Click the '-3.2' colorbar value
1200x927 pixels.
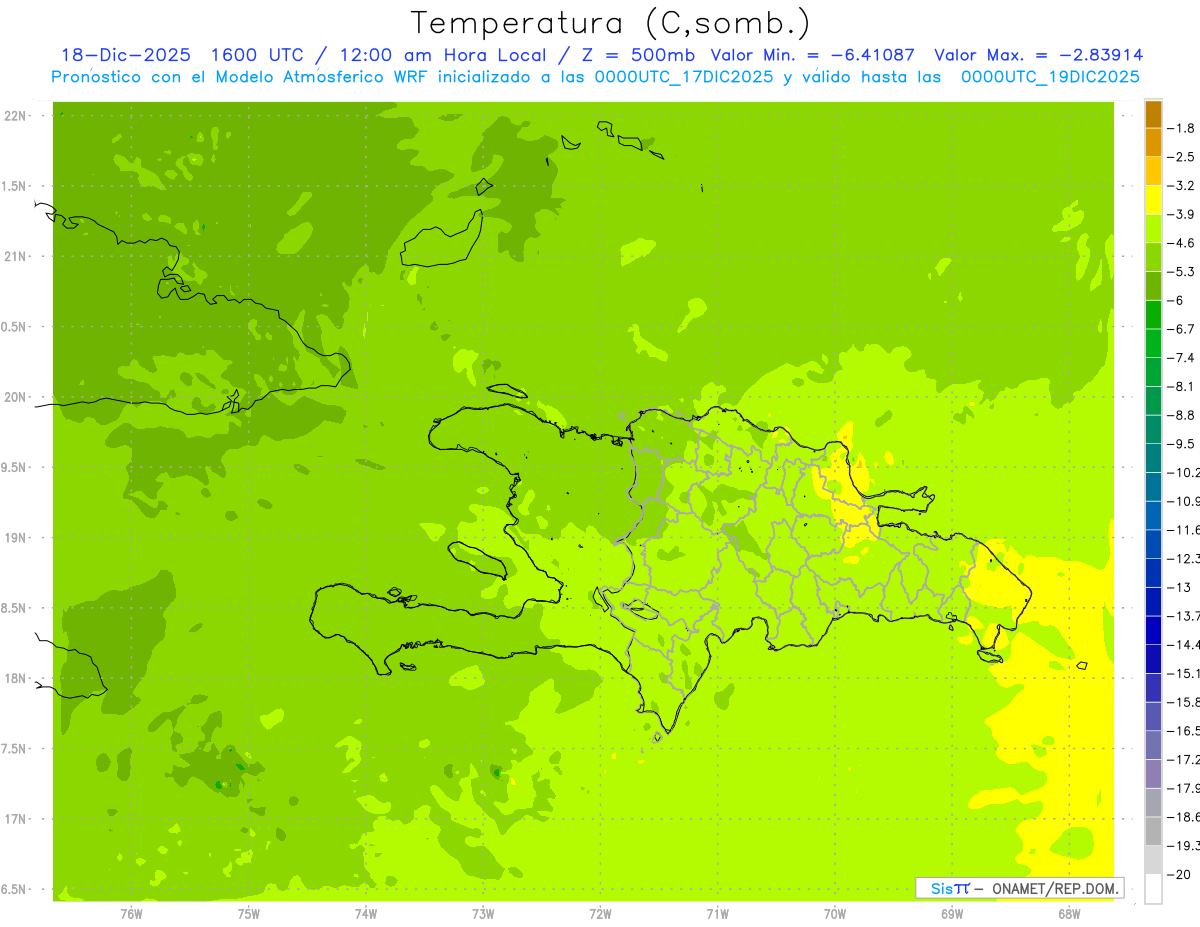click(1182, 186)
